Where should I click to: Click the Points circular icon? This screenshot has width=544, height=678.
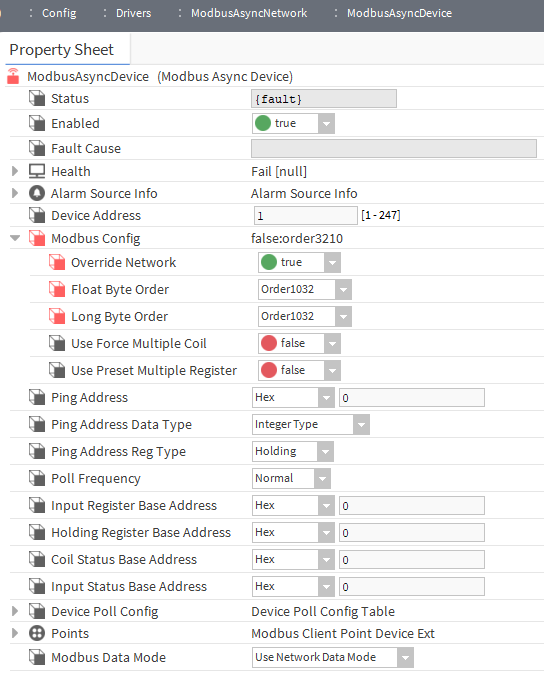click(x=37, y=633)
